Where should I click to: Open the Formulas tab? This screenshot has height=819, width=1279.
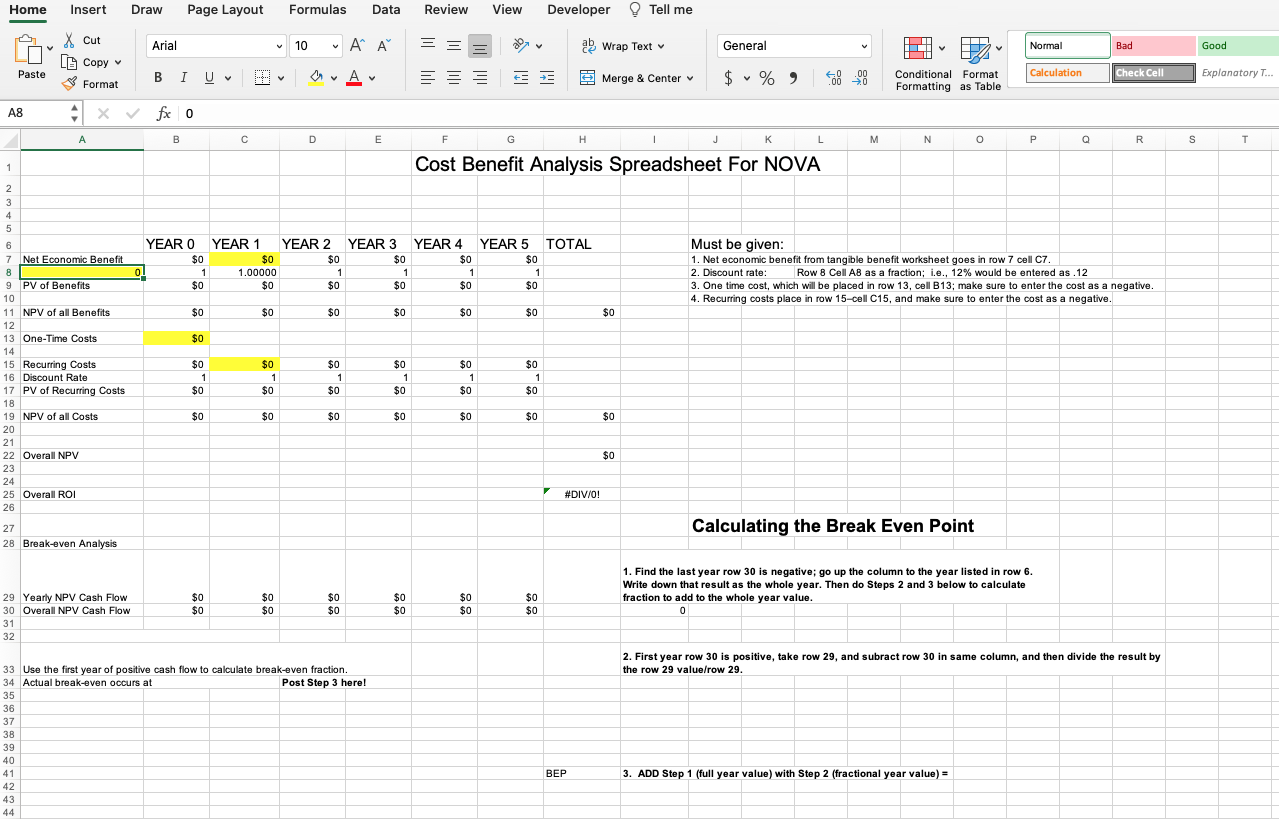318,10
